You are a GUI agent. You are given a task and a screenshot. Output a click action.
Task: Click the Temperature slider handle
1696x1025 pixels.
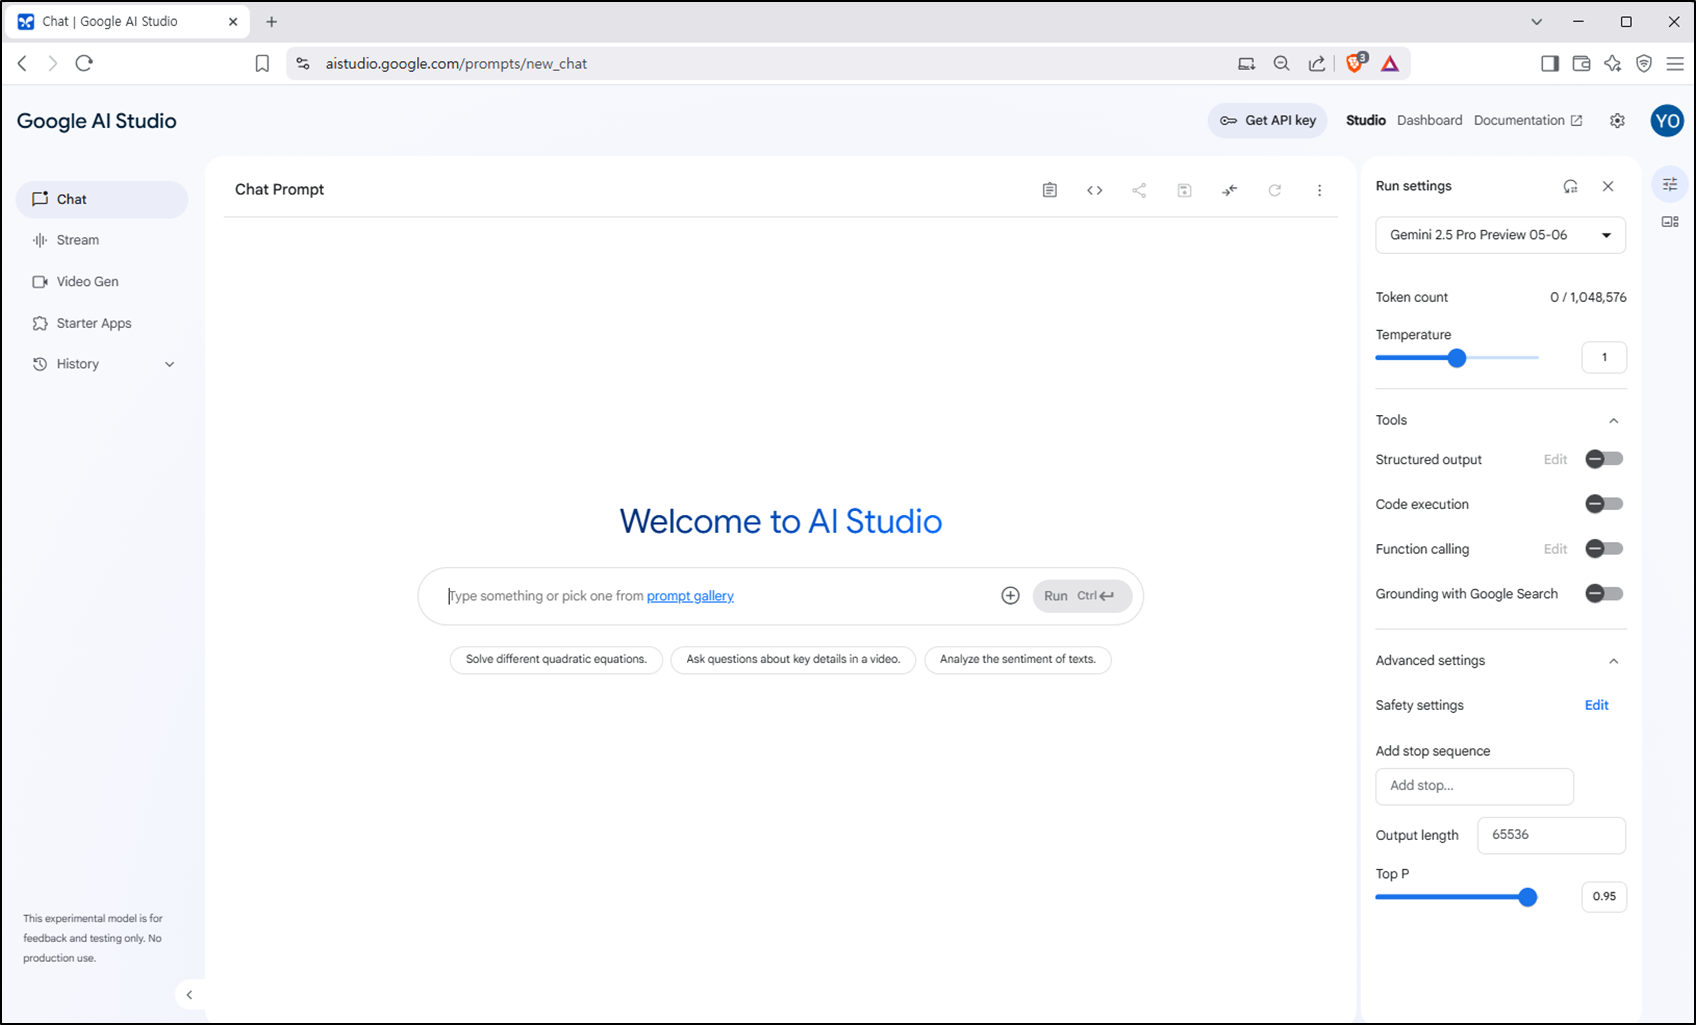click(1457, 358)
